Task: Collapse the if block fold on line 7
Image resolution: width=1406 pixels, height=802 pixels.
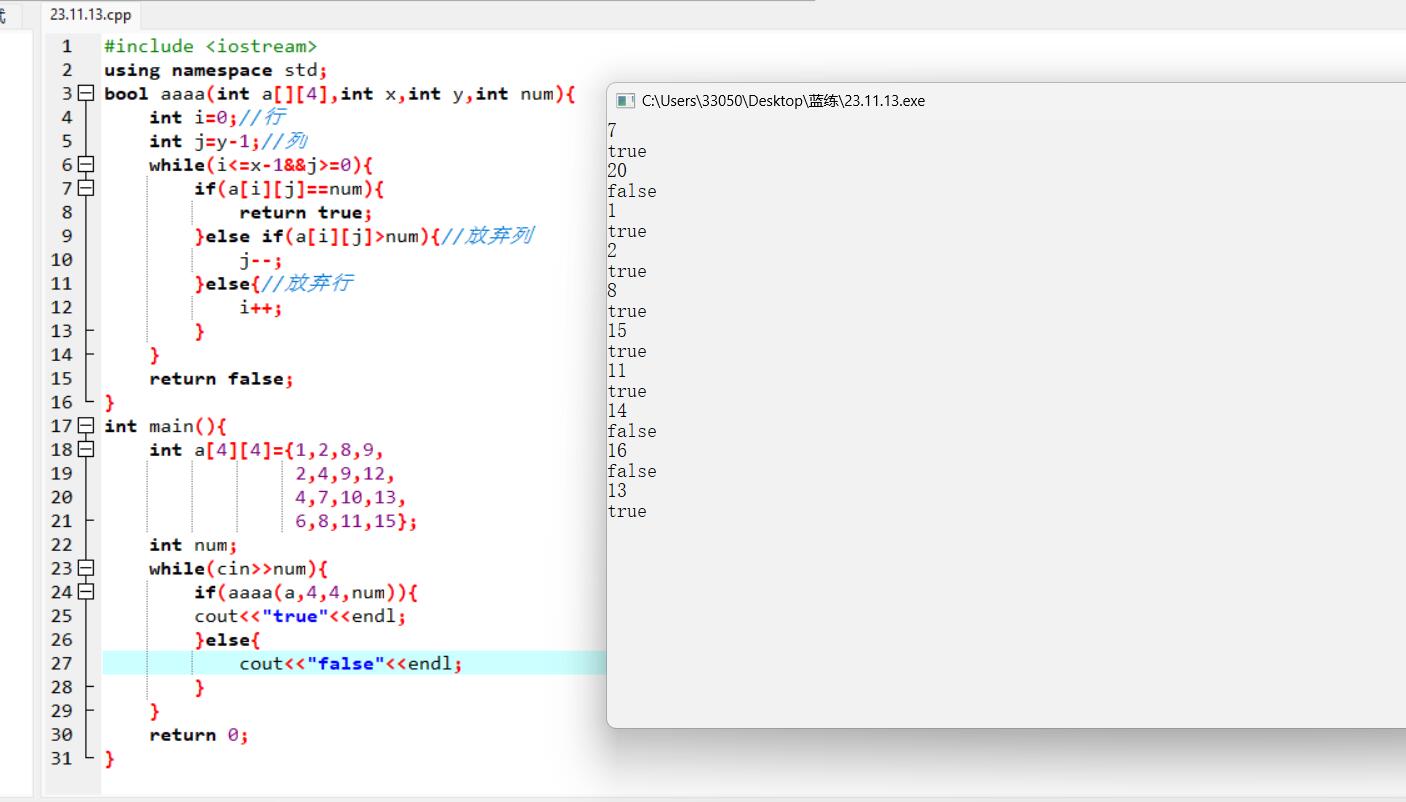Action: tap(85, 189)
